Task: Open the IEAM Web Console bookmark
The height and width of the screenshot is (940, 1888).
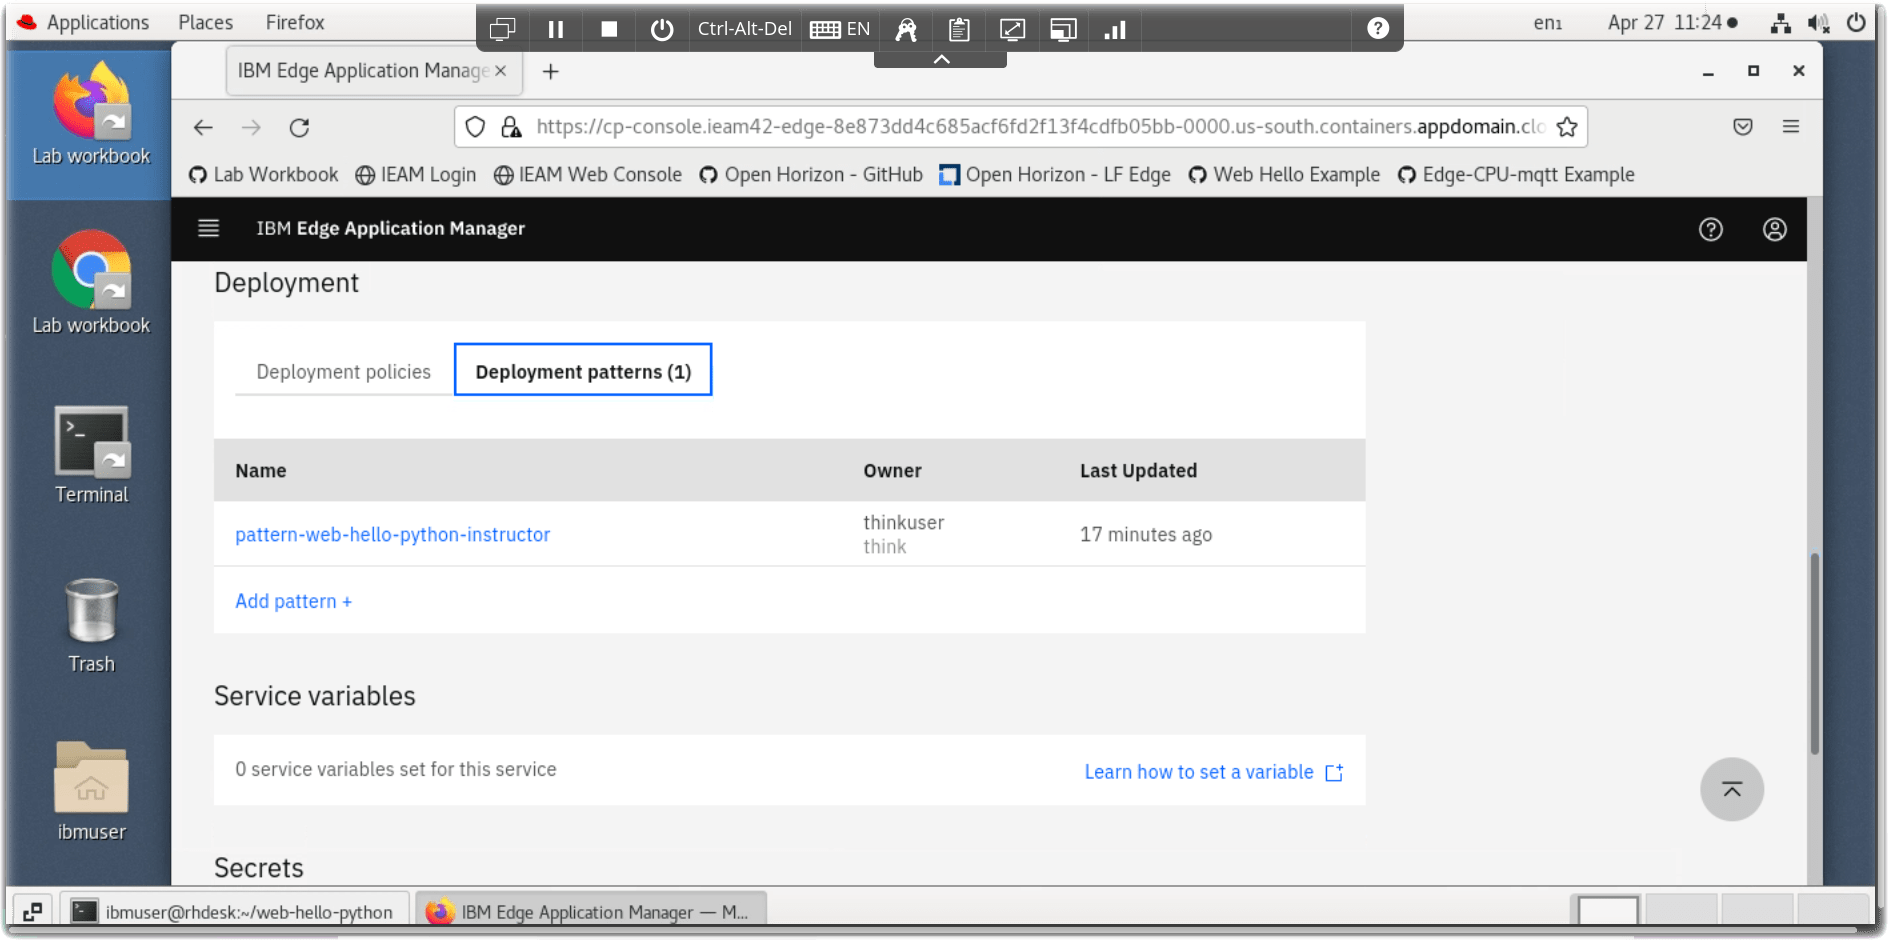Action: click(588, 175)
